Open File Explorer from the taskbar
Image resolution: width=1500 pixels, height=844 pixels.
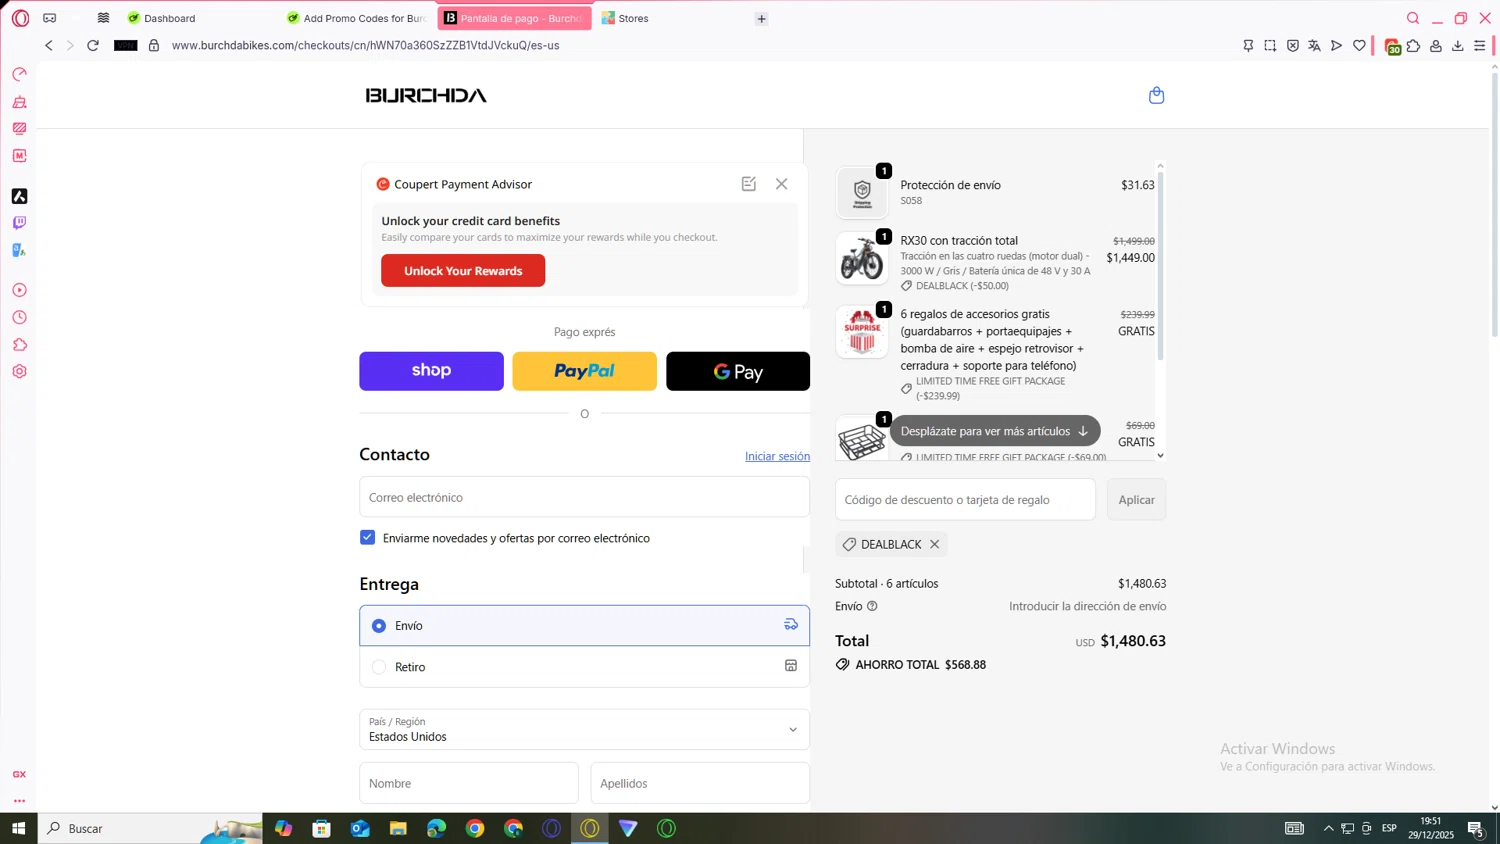(x=398, y=828)
